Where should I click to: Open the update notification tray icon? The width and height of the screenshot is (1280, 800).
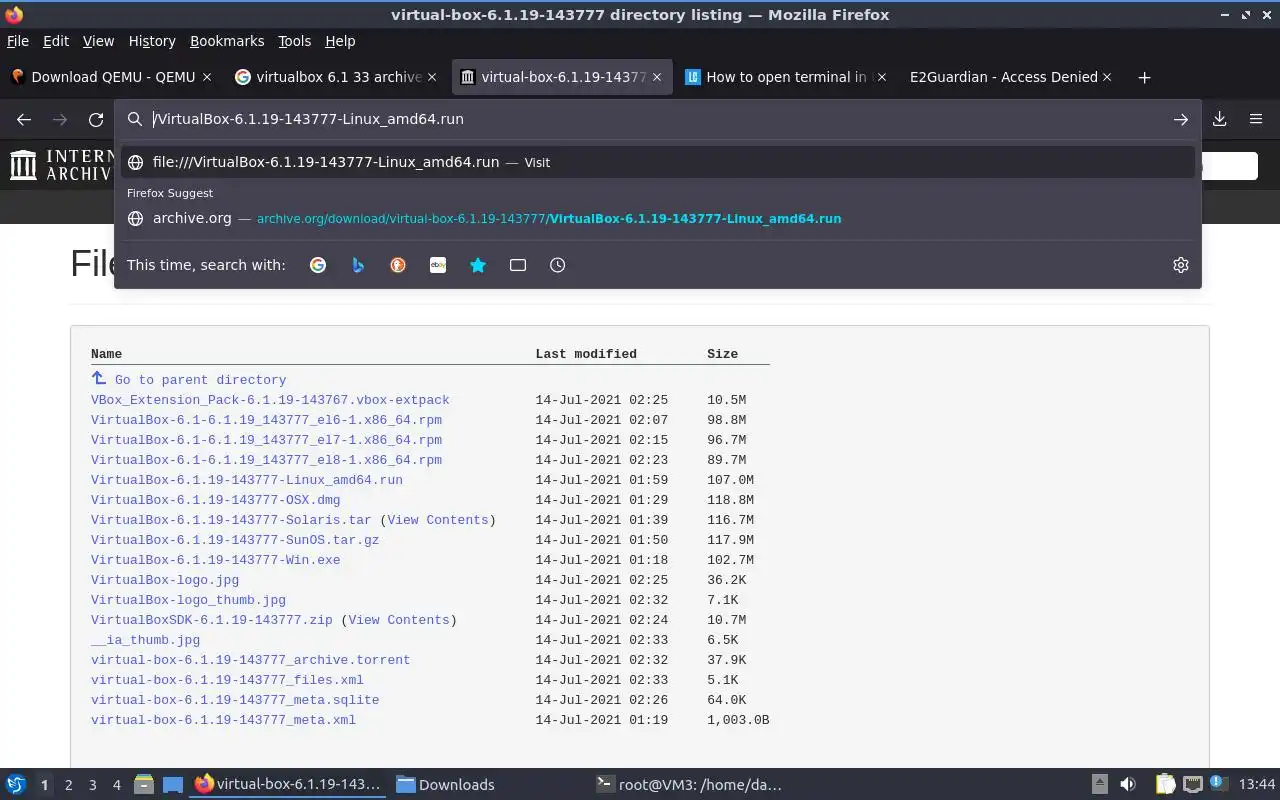pyautogui.click(x=1218, y=785)
